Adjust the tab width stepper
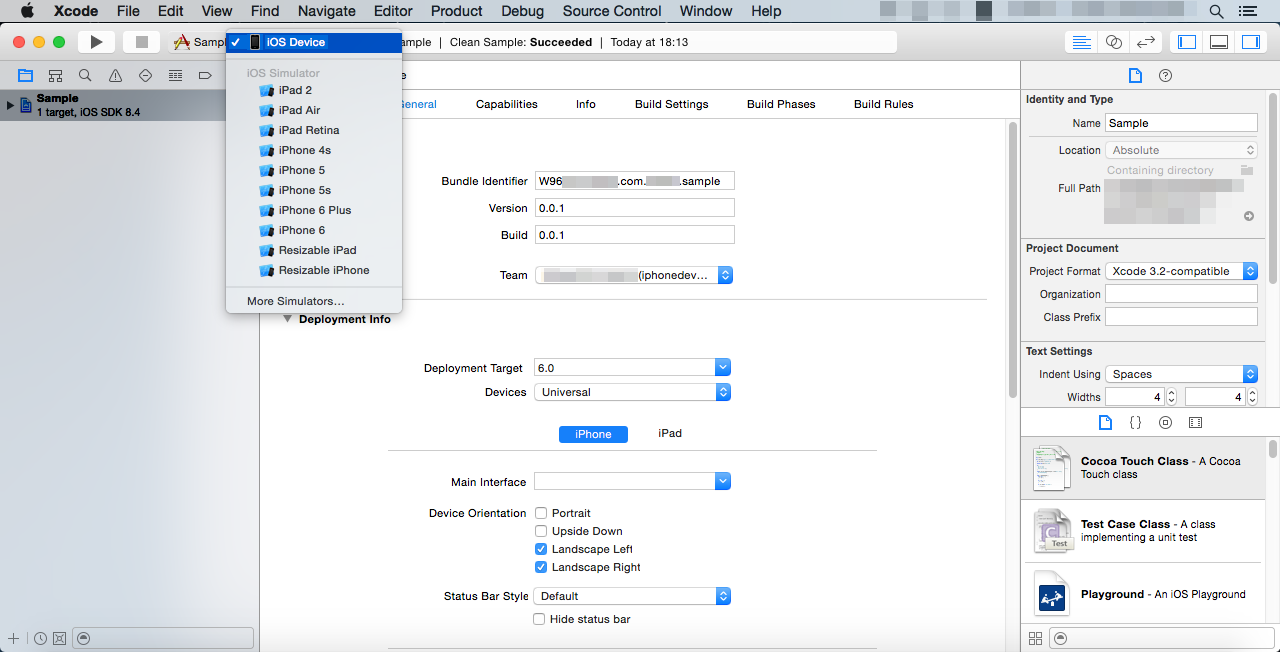Viewport: 1280px width, 652px height. [1172, 397]
